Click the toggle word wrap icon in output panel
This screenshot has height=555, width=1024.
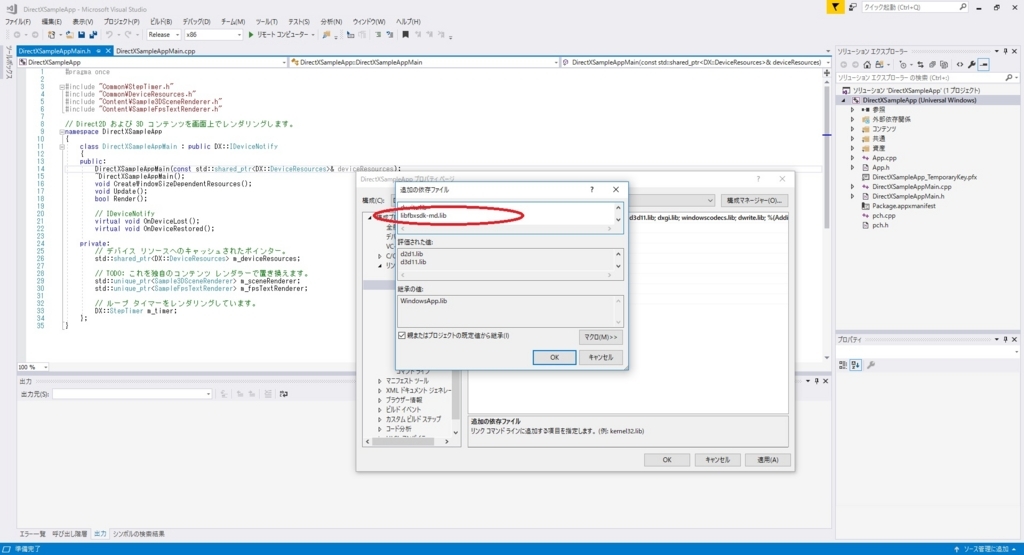pos(283,394)
